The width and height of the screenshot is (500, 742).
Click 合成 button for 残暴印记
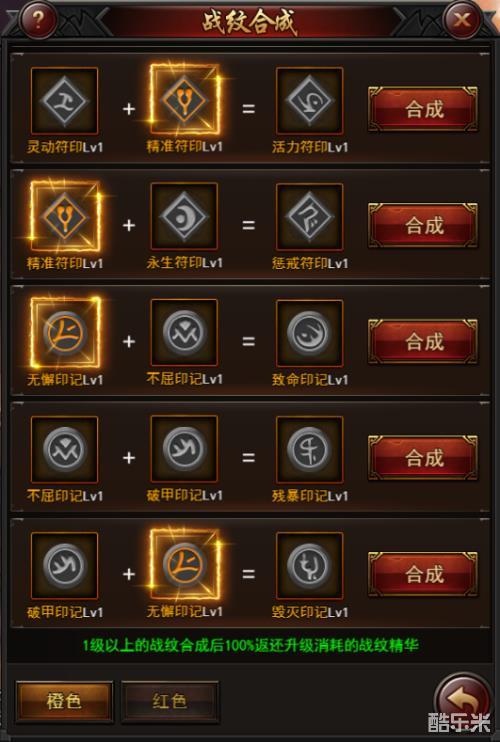[423, 458]
